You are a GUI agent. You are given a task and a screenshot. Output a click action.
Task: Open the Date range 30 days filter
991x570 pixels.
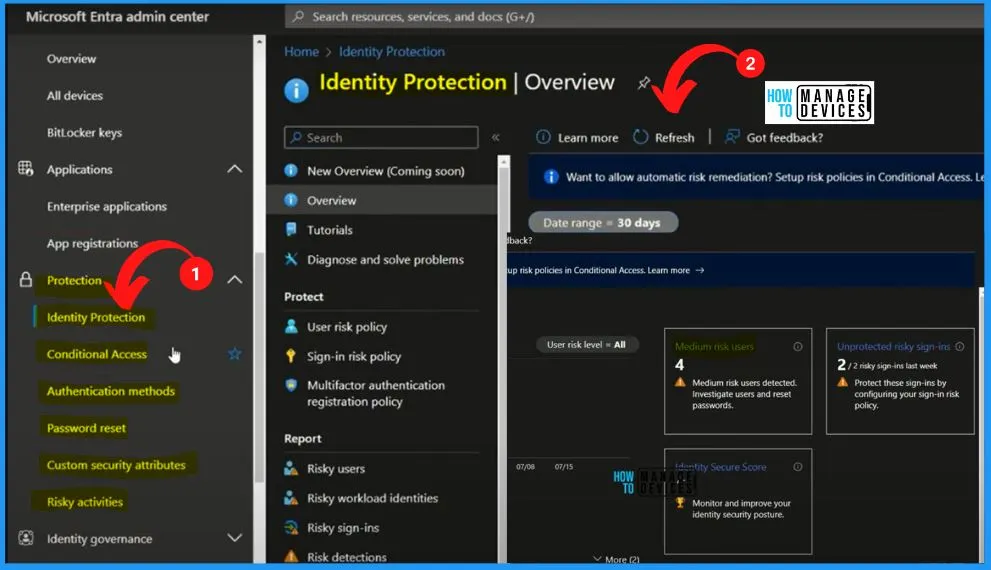pyautogui.click(x=603, y=222)
